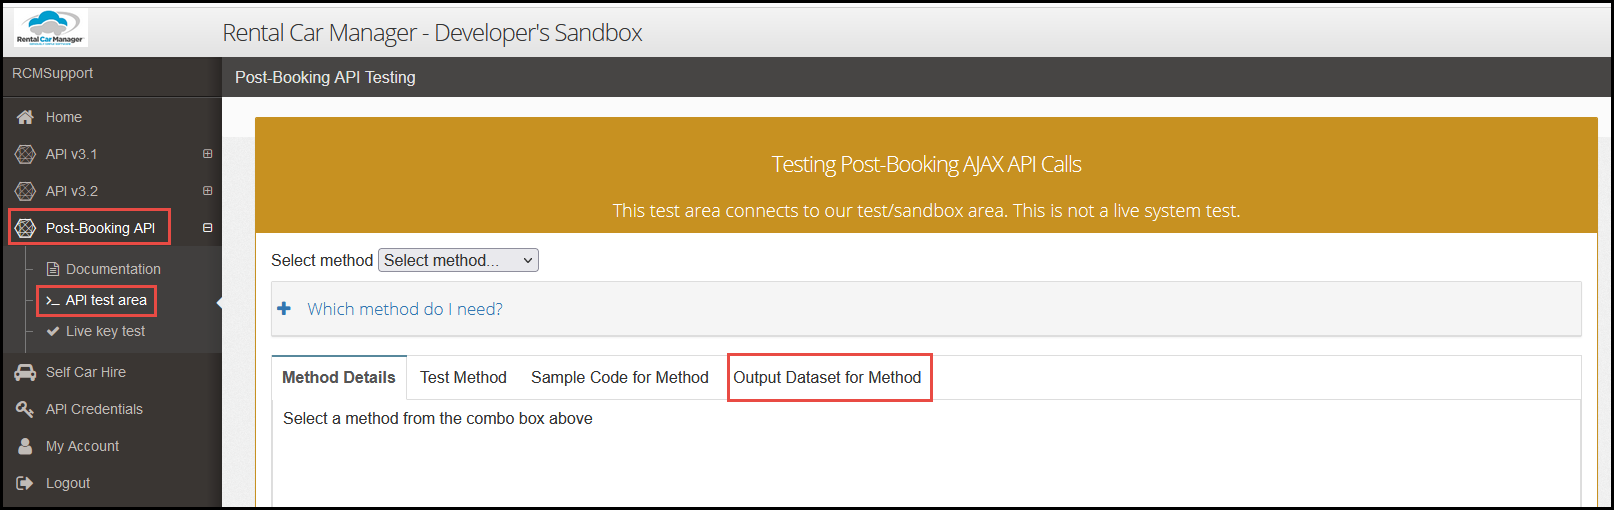Go to the API test area
1614x510 pixels.
(x=105, y=300)
